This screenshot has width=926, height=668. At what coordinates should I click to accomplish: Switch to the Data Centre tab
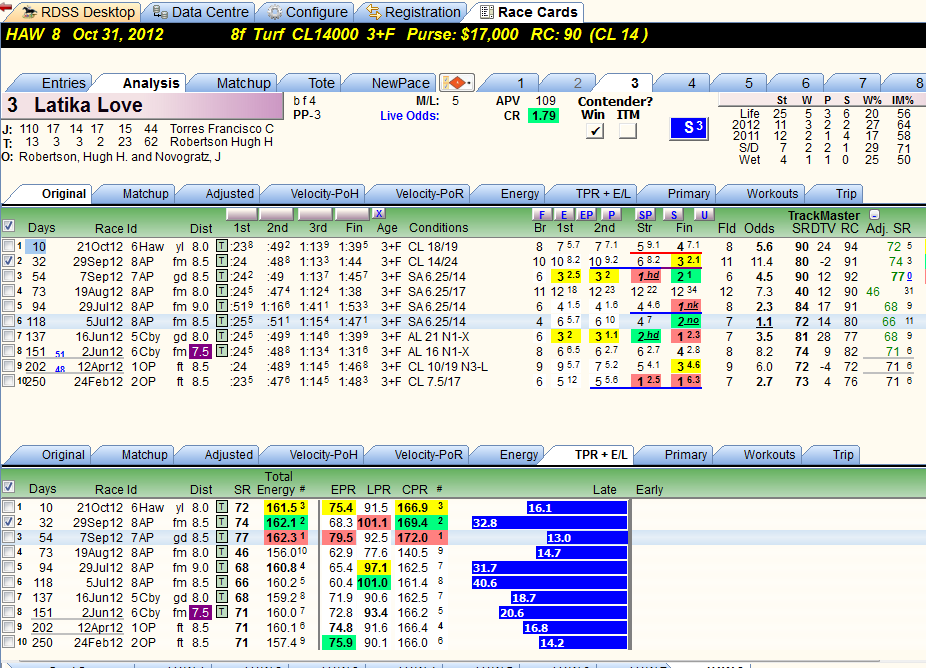201,12
